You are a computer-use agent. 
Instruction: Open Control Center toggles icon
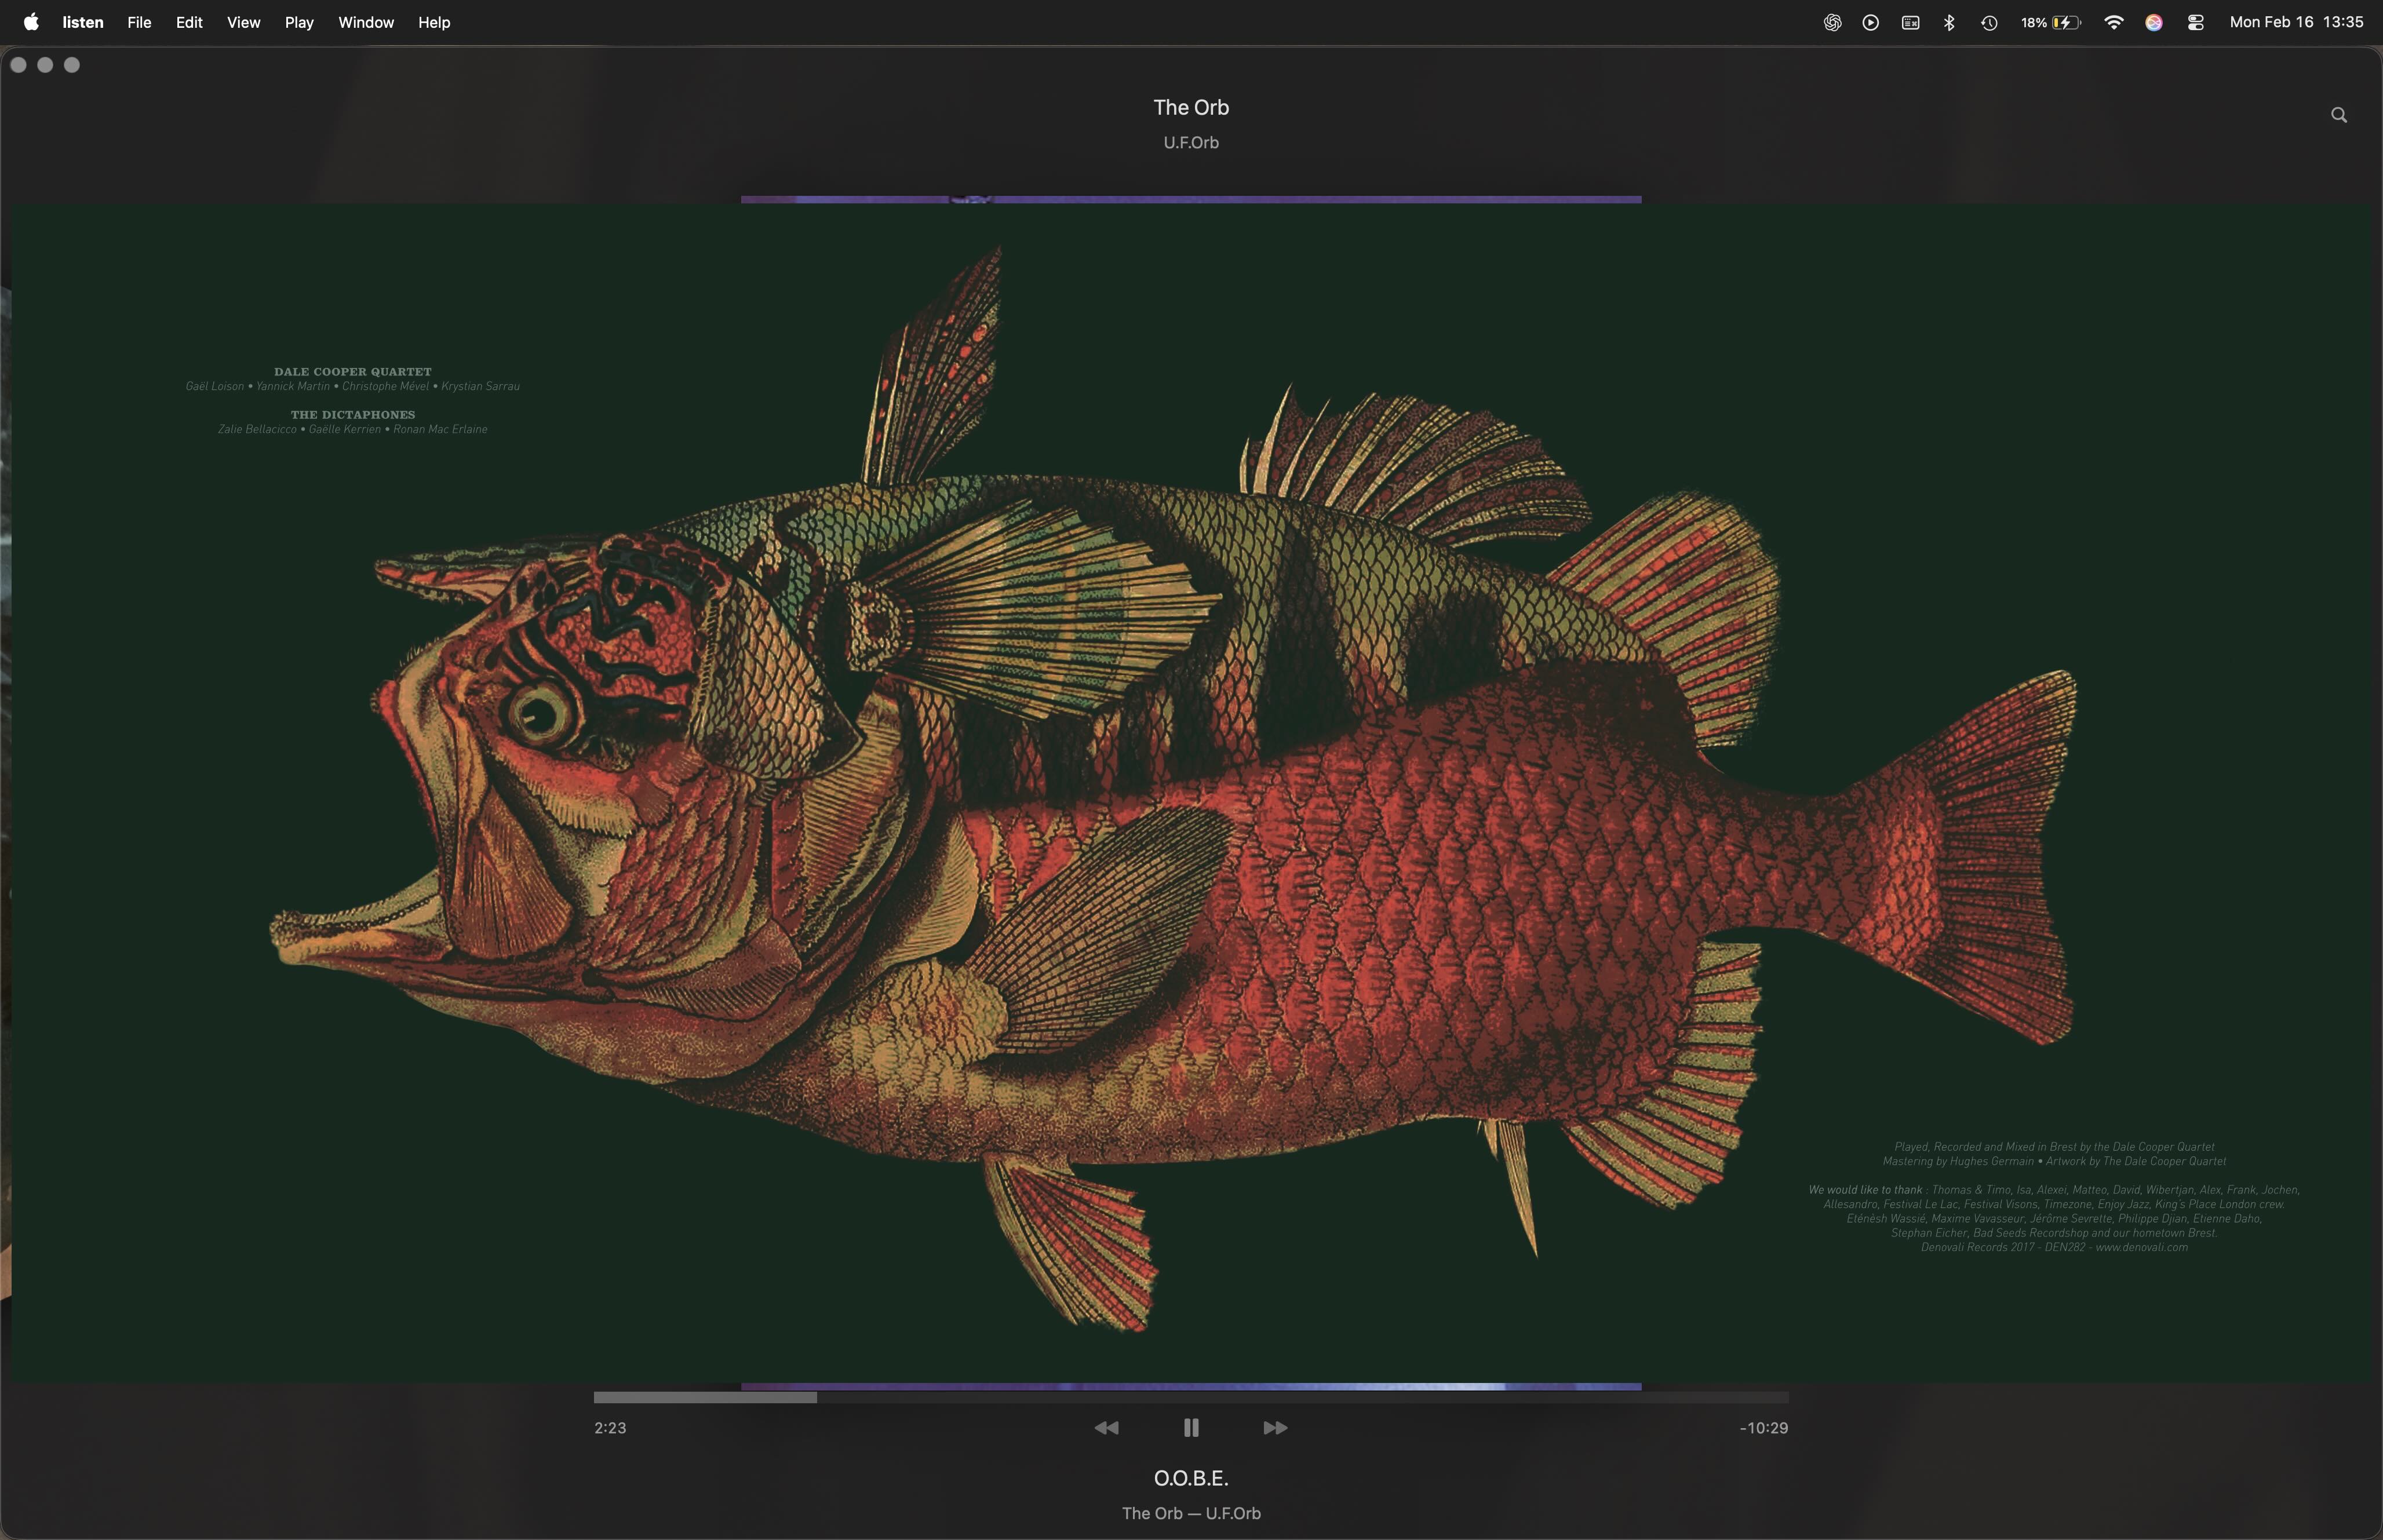[2195, 22]
